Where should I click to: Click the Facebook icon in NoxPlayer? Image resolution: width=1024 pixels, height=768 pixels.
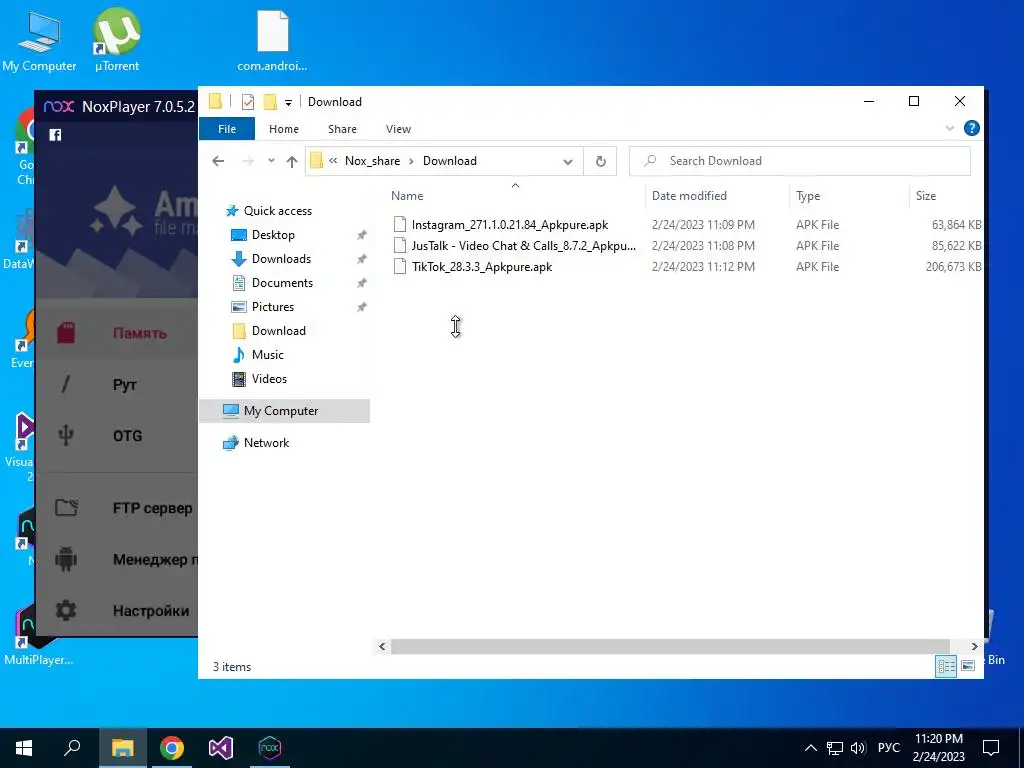pos(55,135)
